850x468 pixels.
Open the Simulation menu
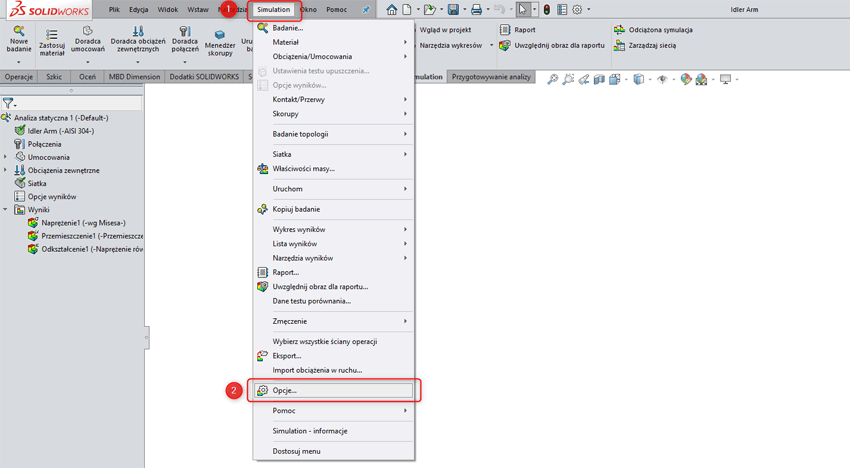273,9
